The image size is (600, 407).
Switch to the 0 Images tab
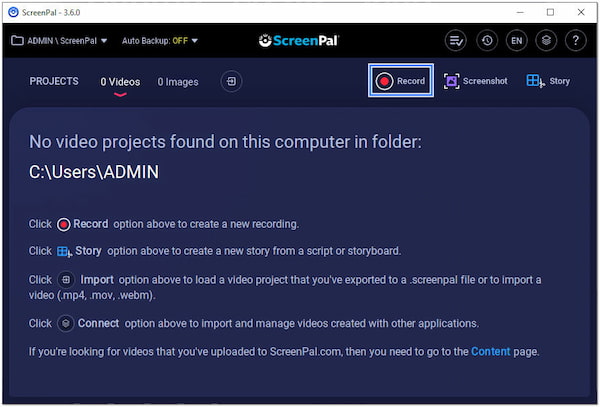(178, 82)
